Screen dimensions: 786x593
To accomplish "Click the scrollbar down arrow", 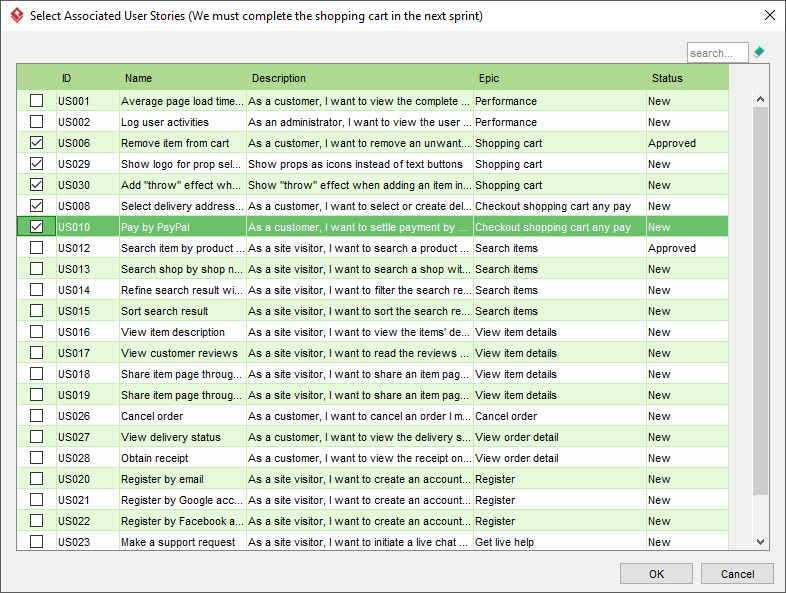I will coord(760,542).
